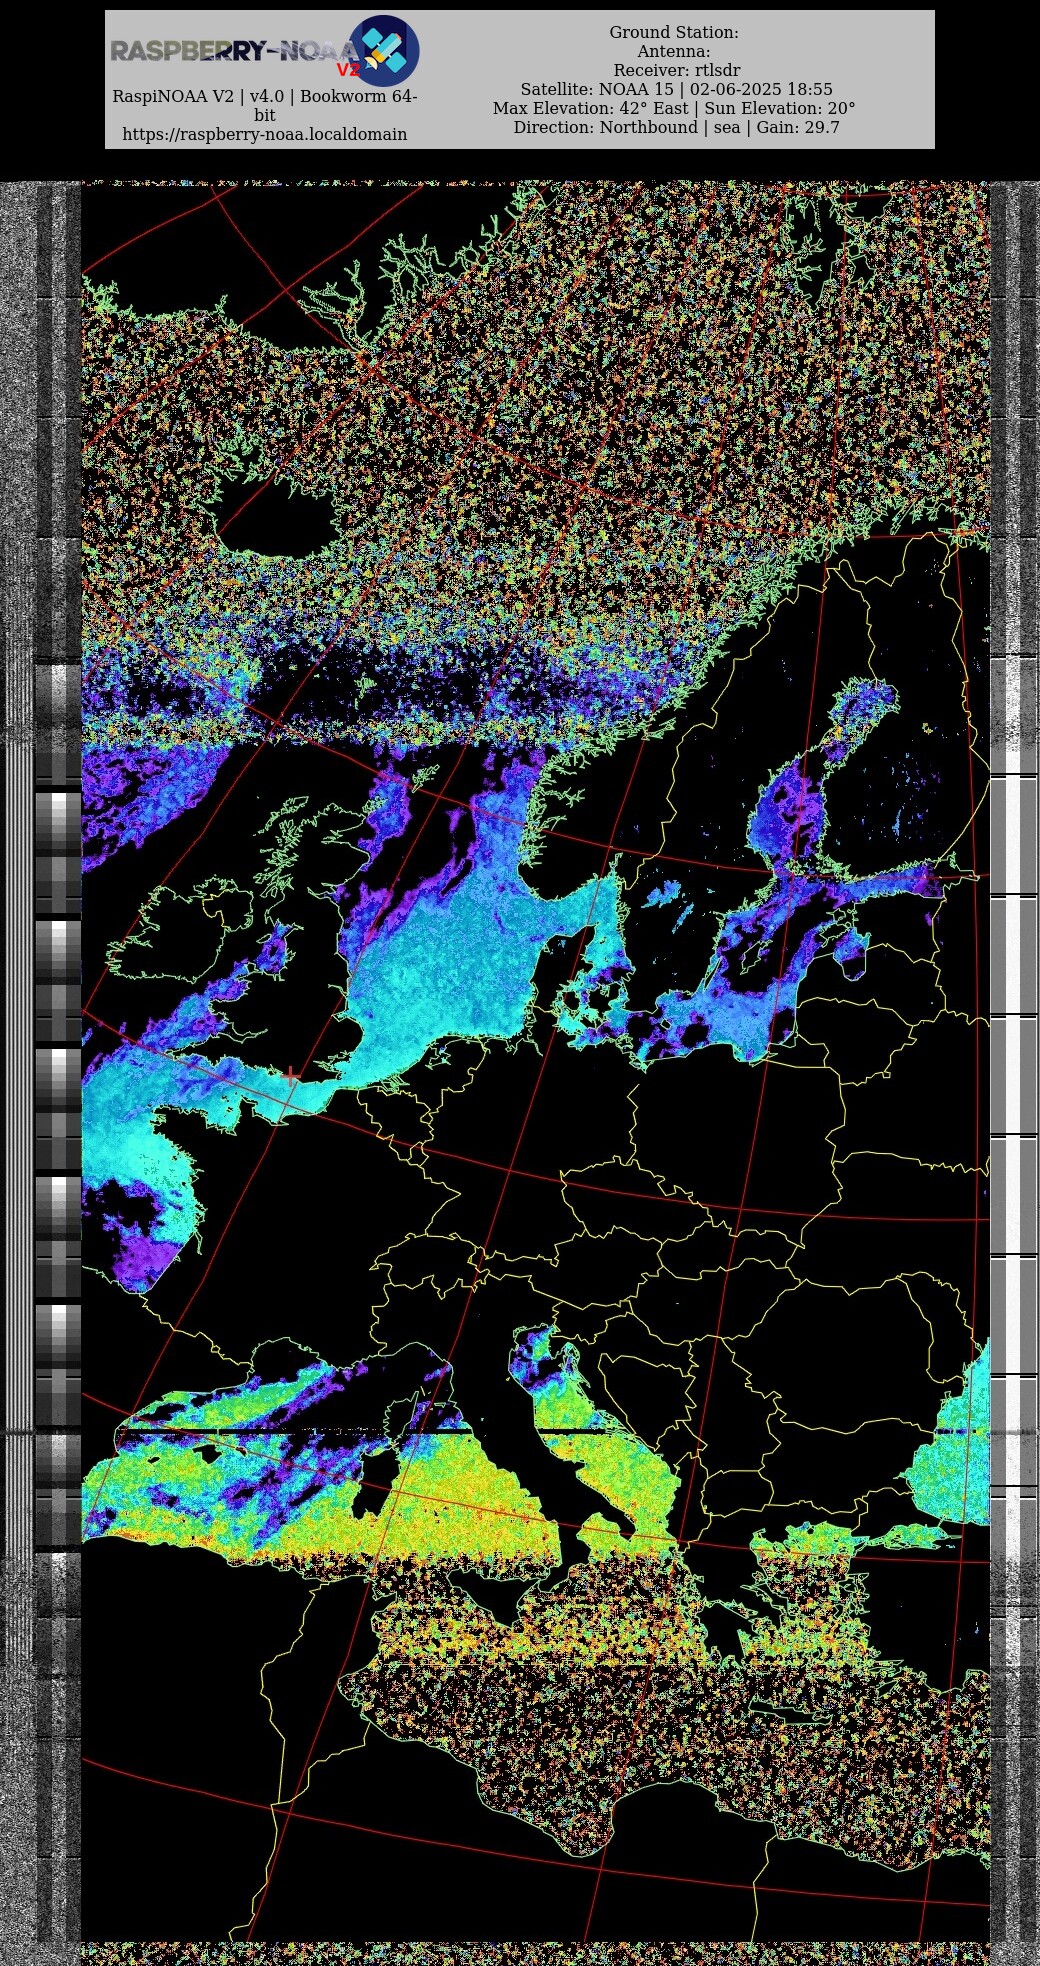The height and width of the screenshot is (1966, 1040).
Task: Click the 'Direction: Northbound | sea | Gain: 29.7' line
Action: [677, 128]
